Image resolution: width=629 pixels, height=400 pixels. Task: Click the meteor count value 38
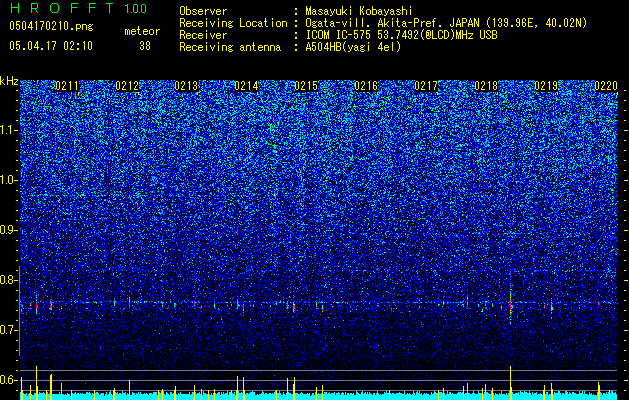pos(145,46)
